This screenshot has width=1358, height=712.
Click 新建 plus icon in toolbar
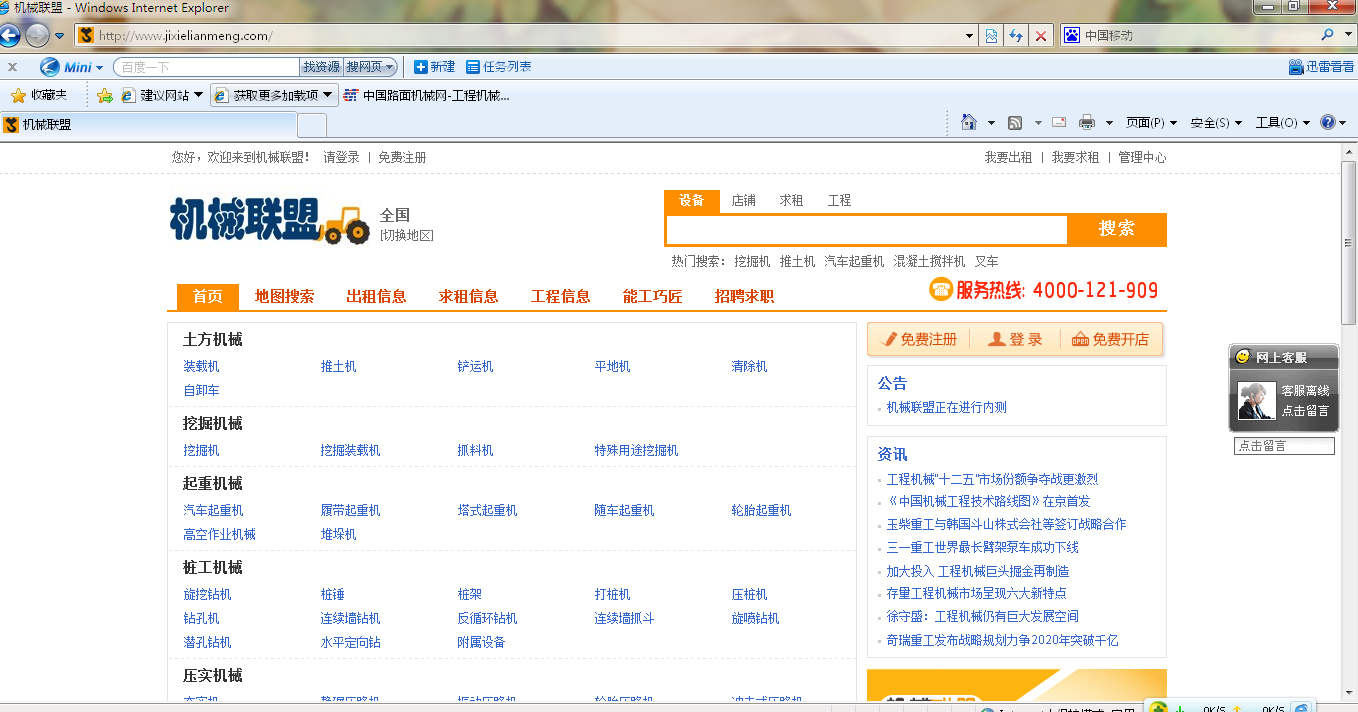click(434, 67)
